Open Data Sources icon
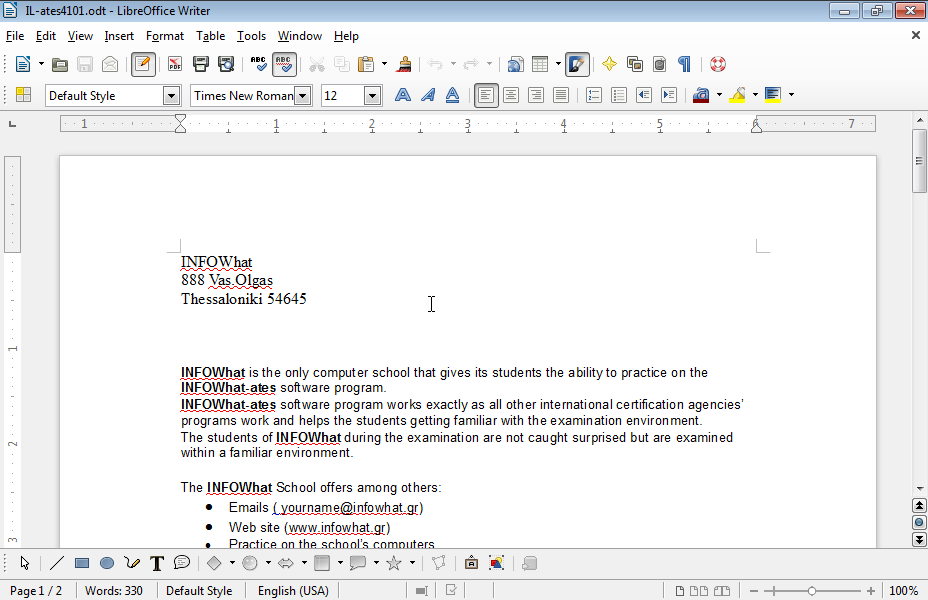The image size is (928, 600). click(659, 64)
